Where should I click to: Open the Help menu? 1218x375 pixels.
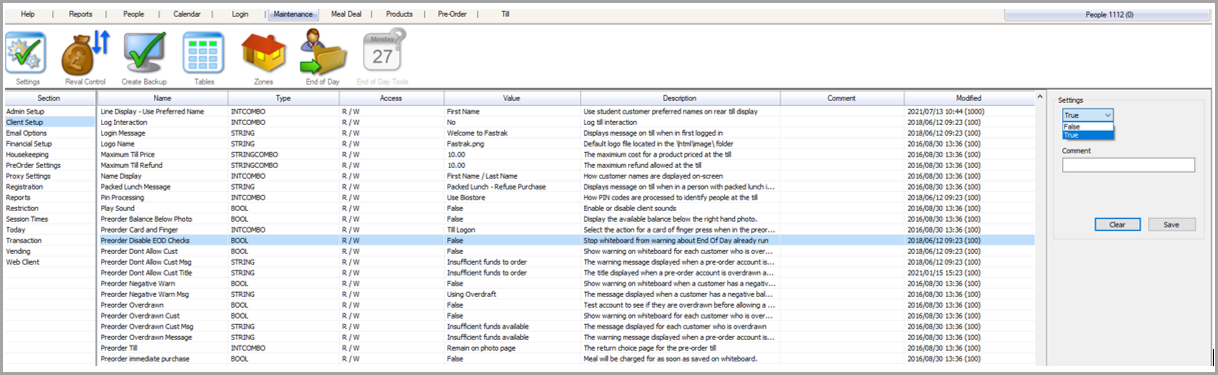coord(27,15)
